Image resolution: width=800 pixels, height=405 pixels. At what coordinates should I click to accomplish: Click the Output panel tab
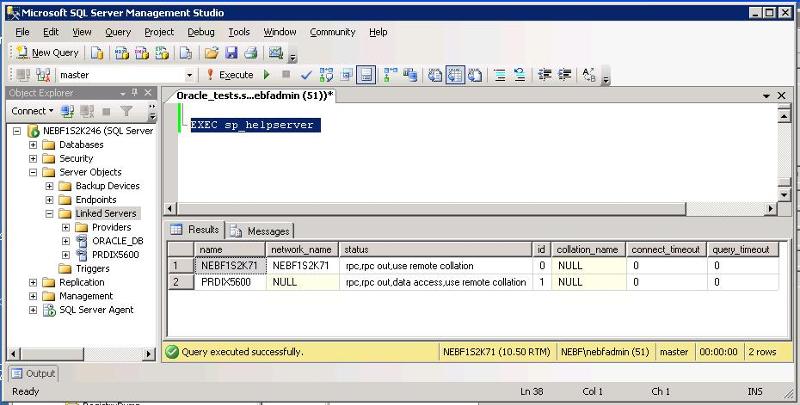(33, 374)
